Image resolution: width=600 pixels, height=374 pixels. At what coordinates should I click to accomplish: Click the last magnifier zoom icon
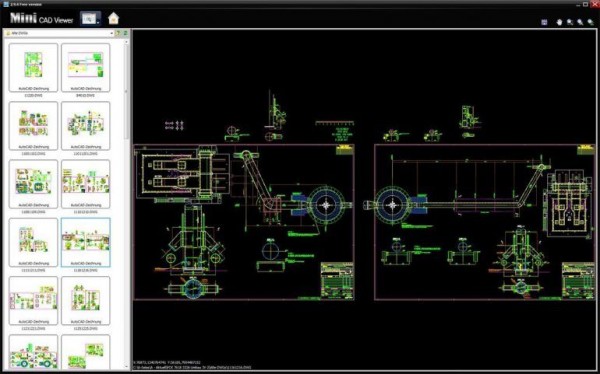590,22
